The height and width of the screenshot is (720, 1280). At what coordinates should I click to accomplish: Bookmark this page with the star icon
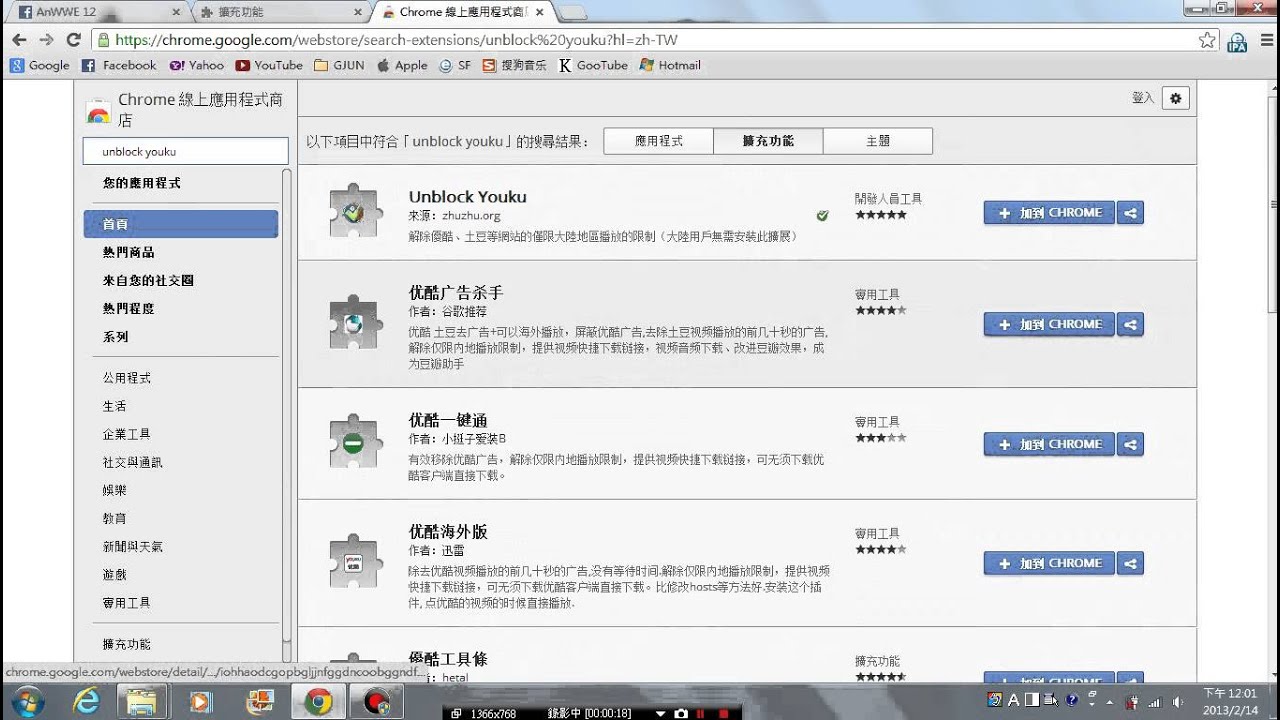[x=1207, y=40]
